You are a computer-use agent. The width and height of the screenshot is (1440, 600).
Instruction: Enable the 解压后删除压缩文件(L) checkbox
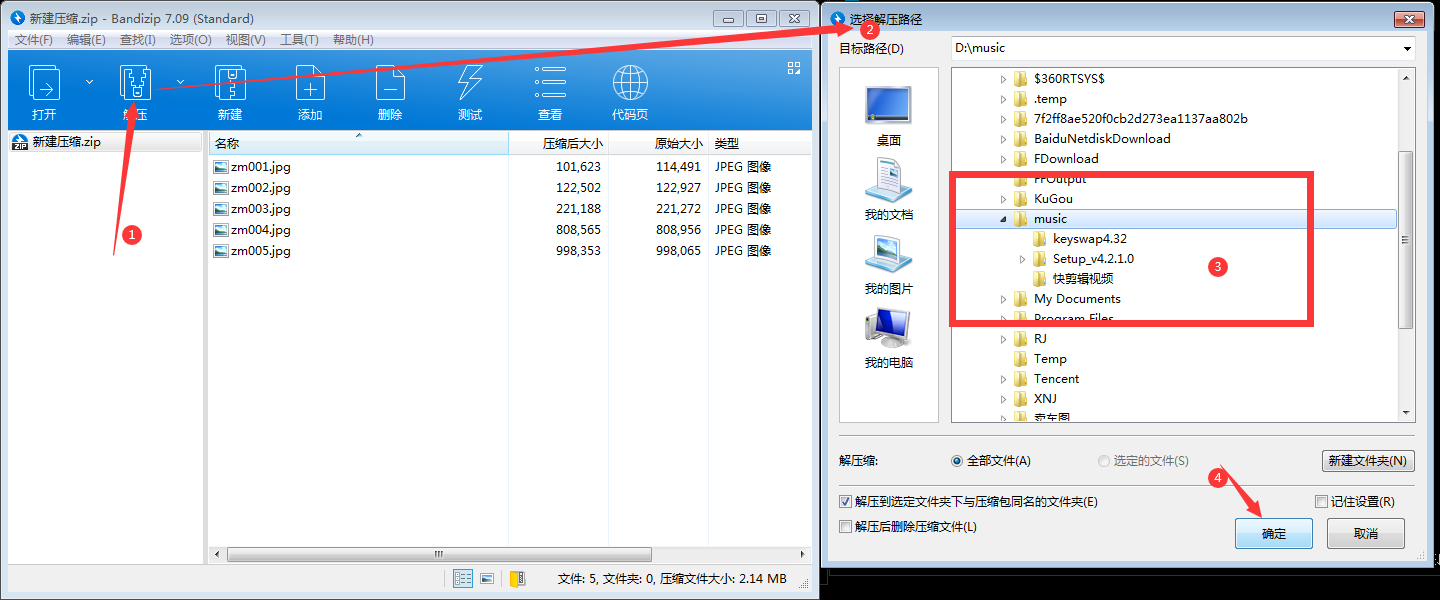pyautogui.click(x=846, y=527)
